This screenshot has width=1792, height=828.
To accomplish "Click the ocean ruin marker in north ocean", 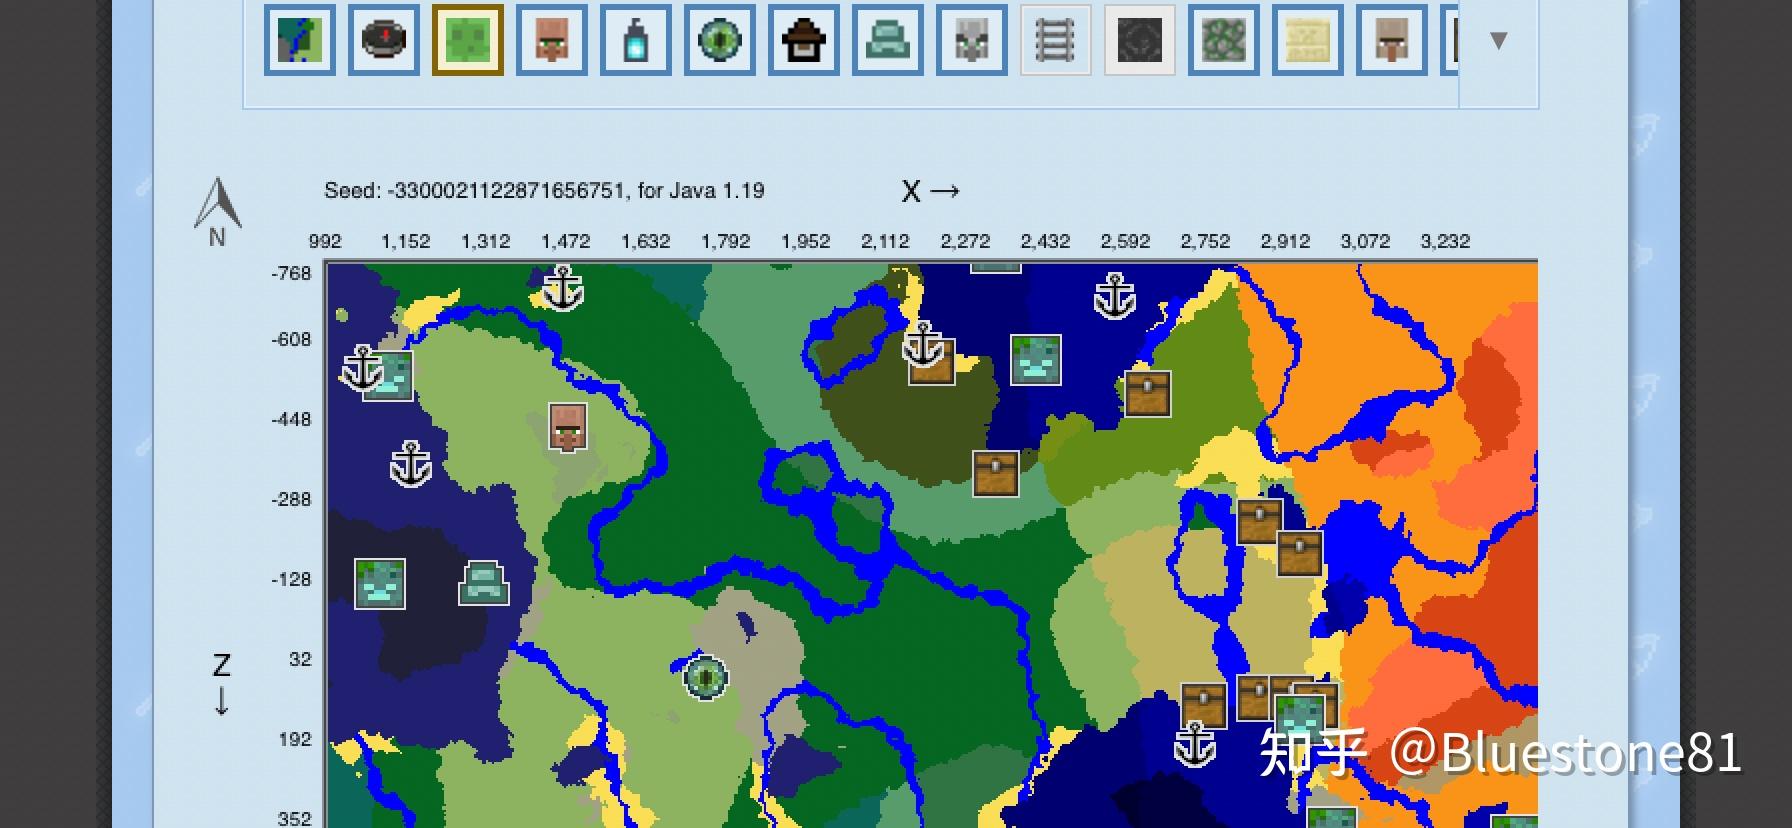I will pos(1036,360).
